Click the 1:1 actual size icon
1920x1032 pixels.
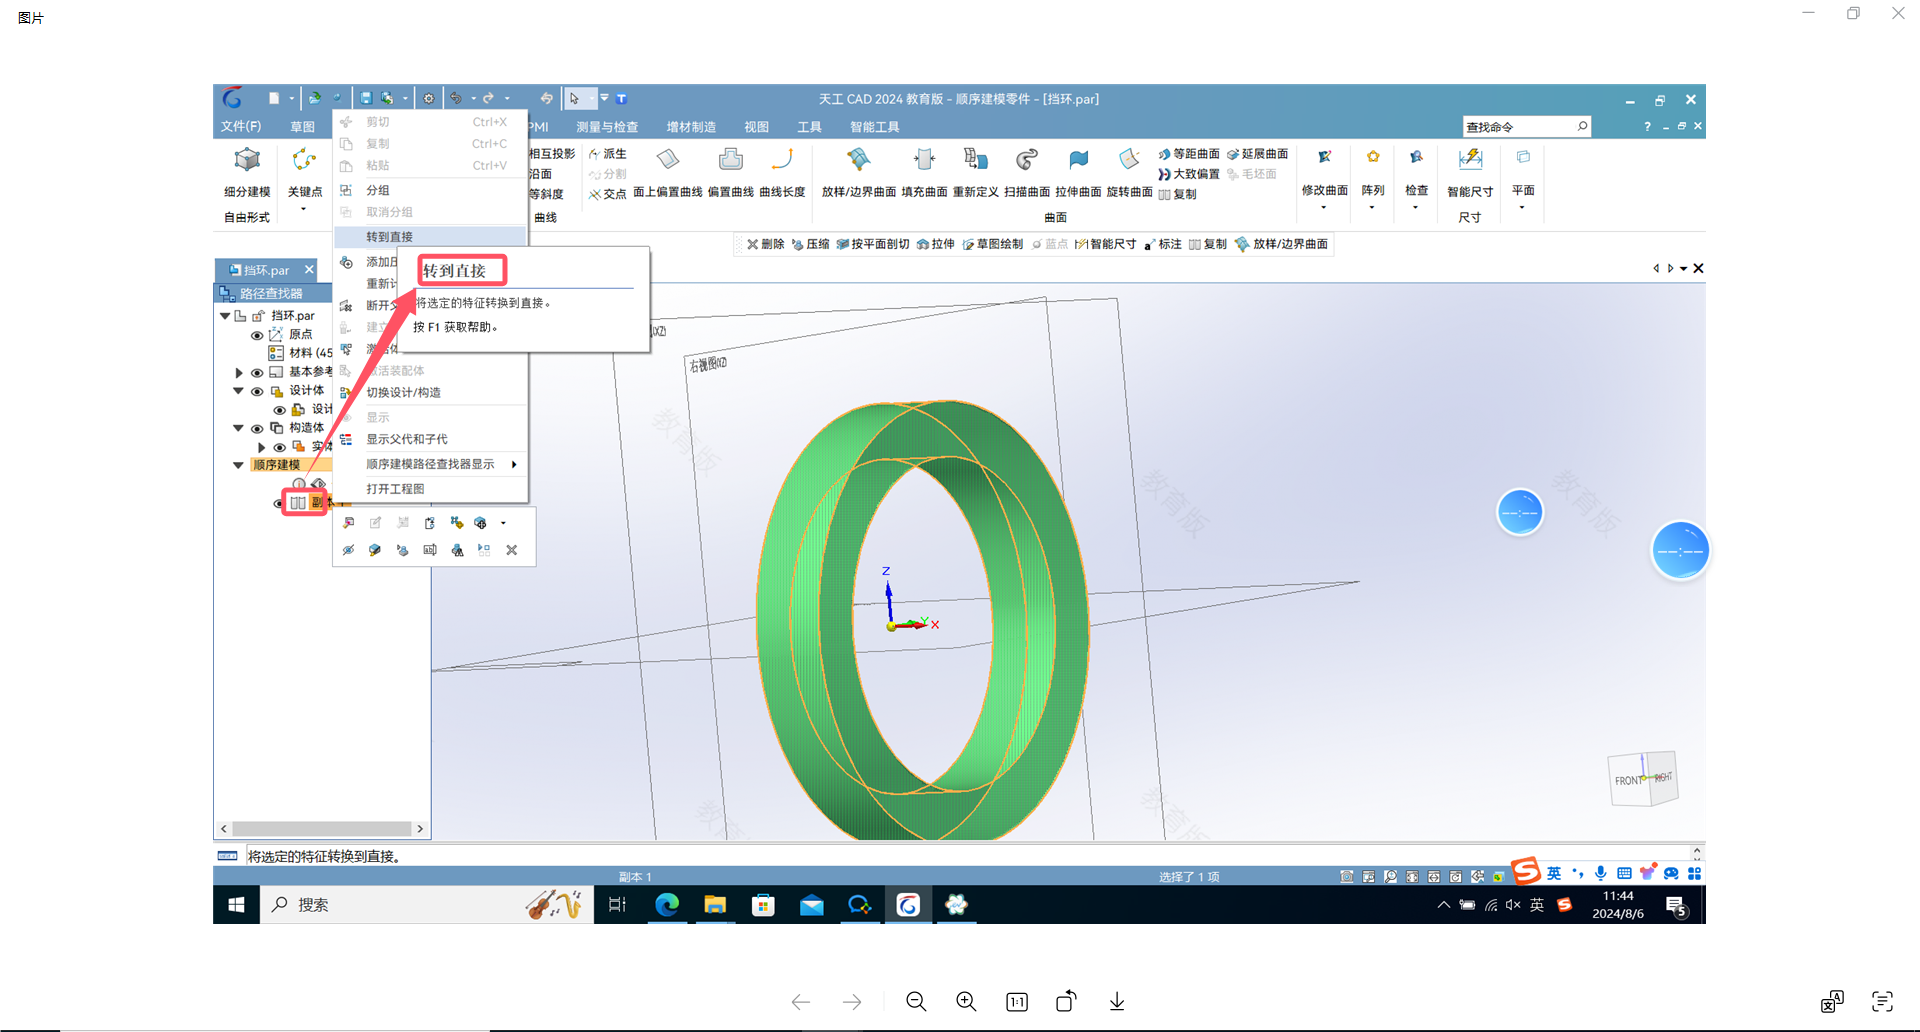pyautogui.click(x=1017, y=1001)
